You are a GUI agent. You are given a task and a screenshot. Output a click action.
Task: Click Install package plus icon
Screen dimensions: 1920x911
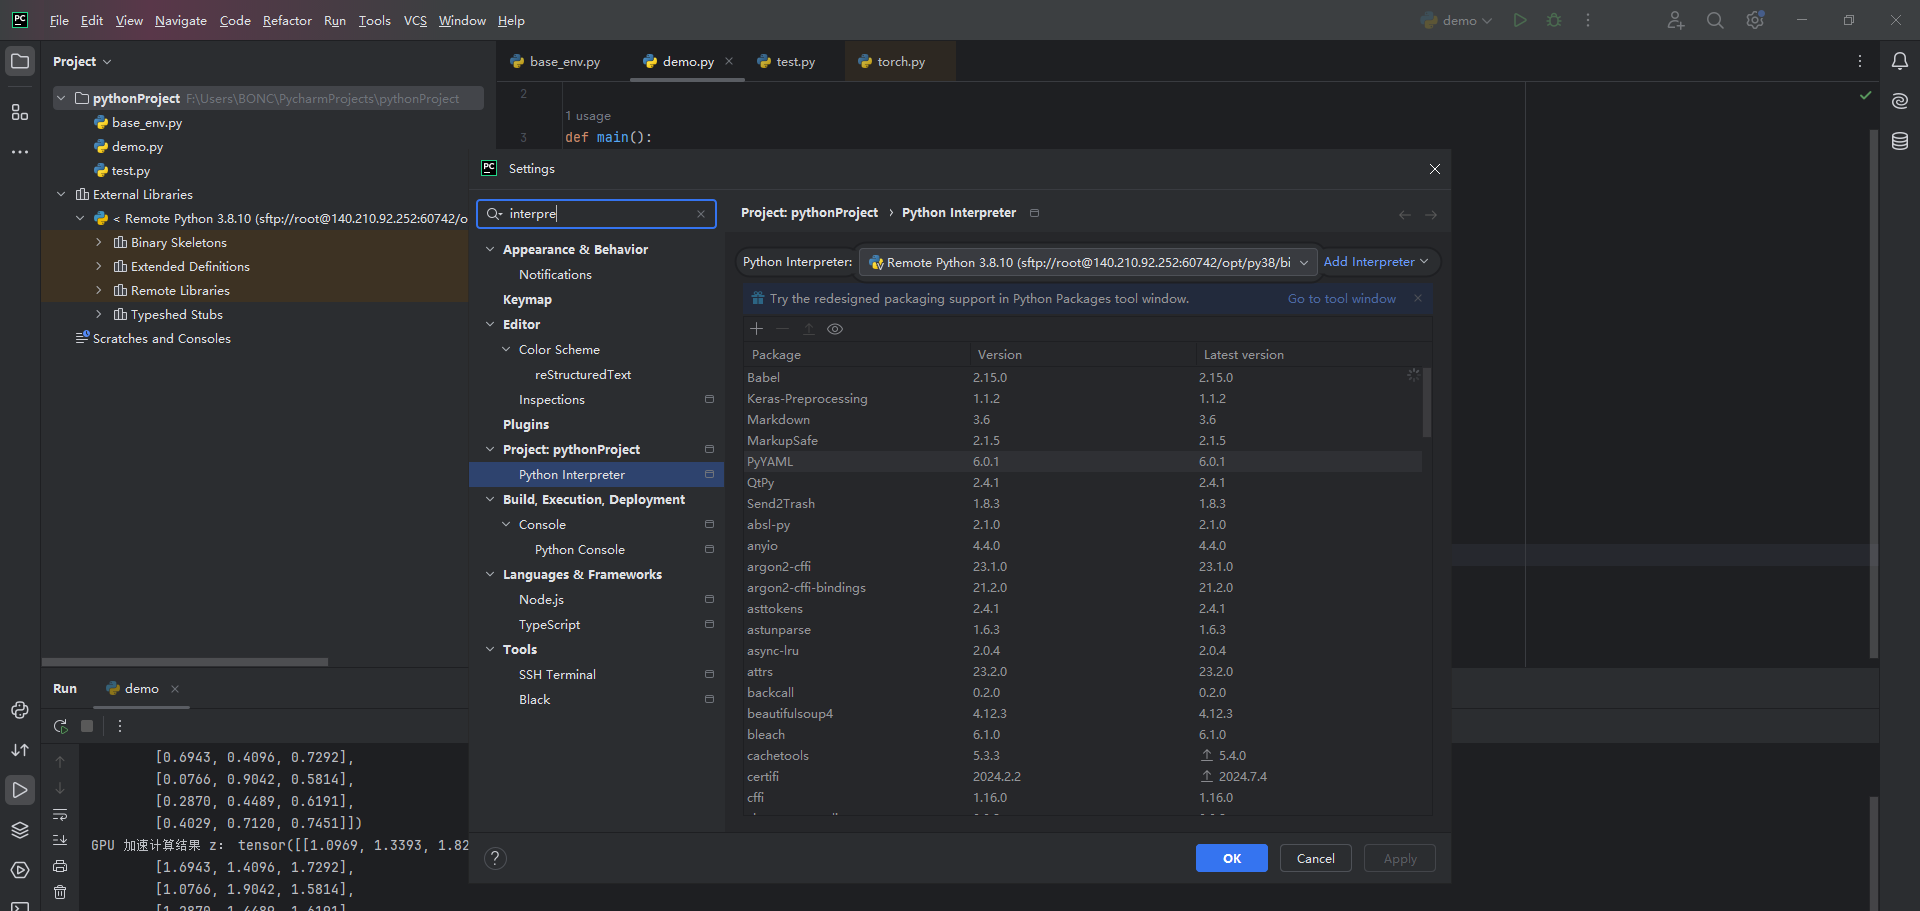point(756,329)
